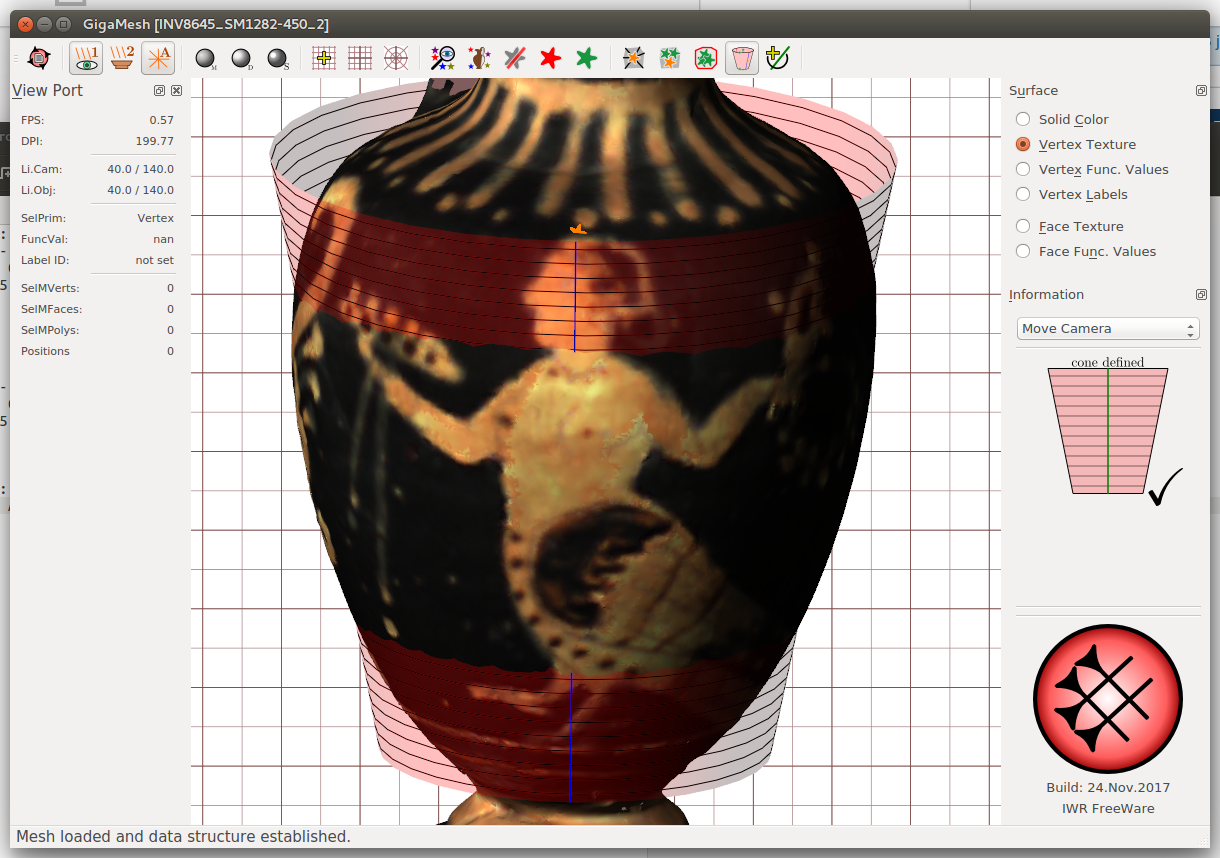Image resolution: width=1220 pixels, height=858 pixels.
Task: Click the SelPrim value 'Vertex'
Action: [x=156, y=218]
